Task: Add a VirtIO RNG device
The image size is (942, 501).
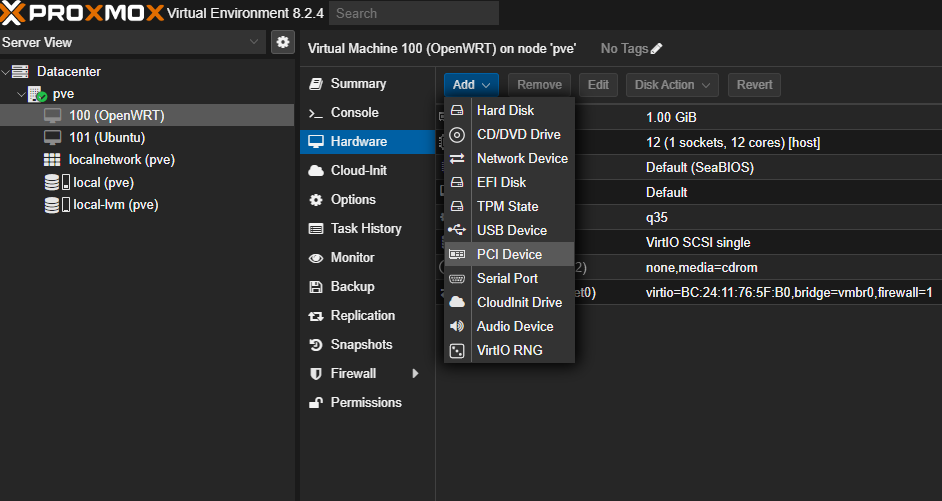Action: click(x=509, y=350)
